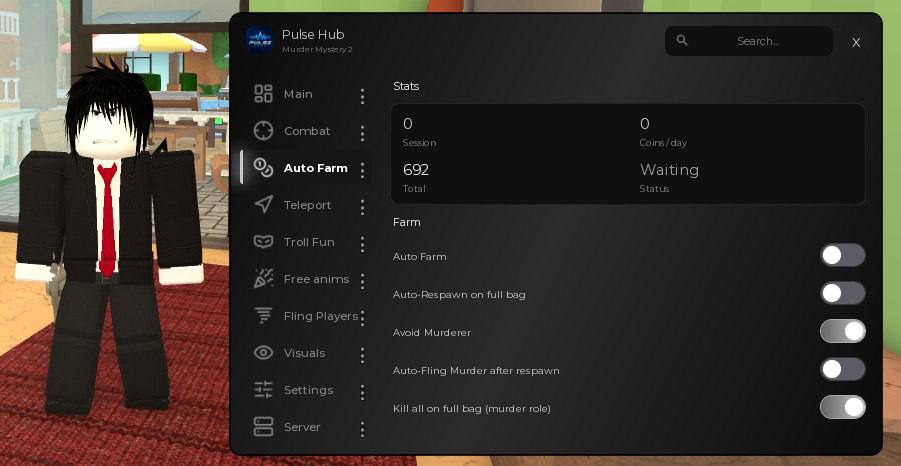
Task: Click the Auto Farm coins icon
Action: point(263,168)
